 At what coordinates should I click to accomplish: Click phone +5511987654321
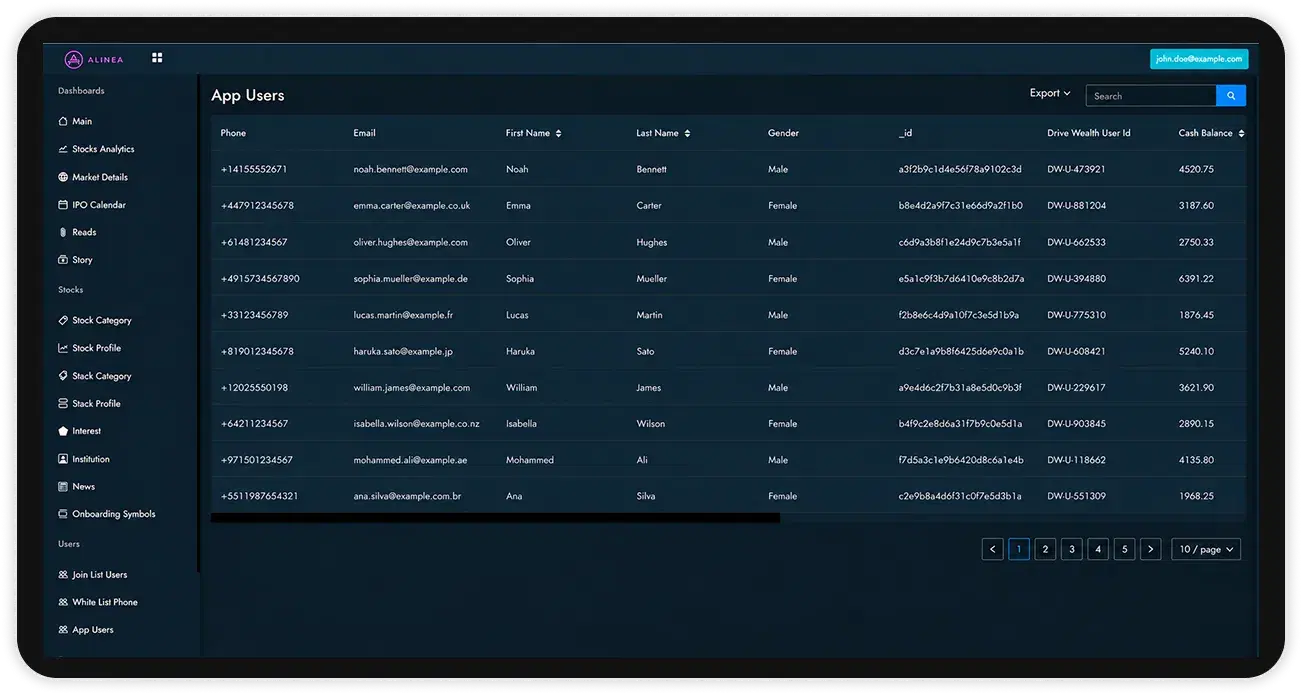259,496
